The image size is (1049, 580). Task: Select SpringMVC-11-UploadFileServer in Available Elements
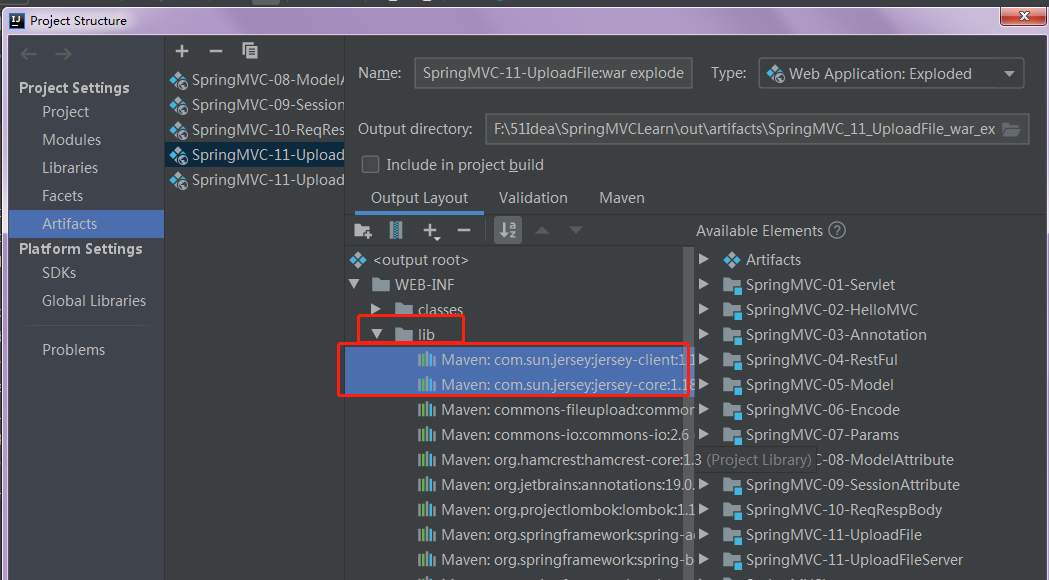click(854, 560)
